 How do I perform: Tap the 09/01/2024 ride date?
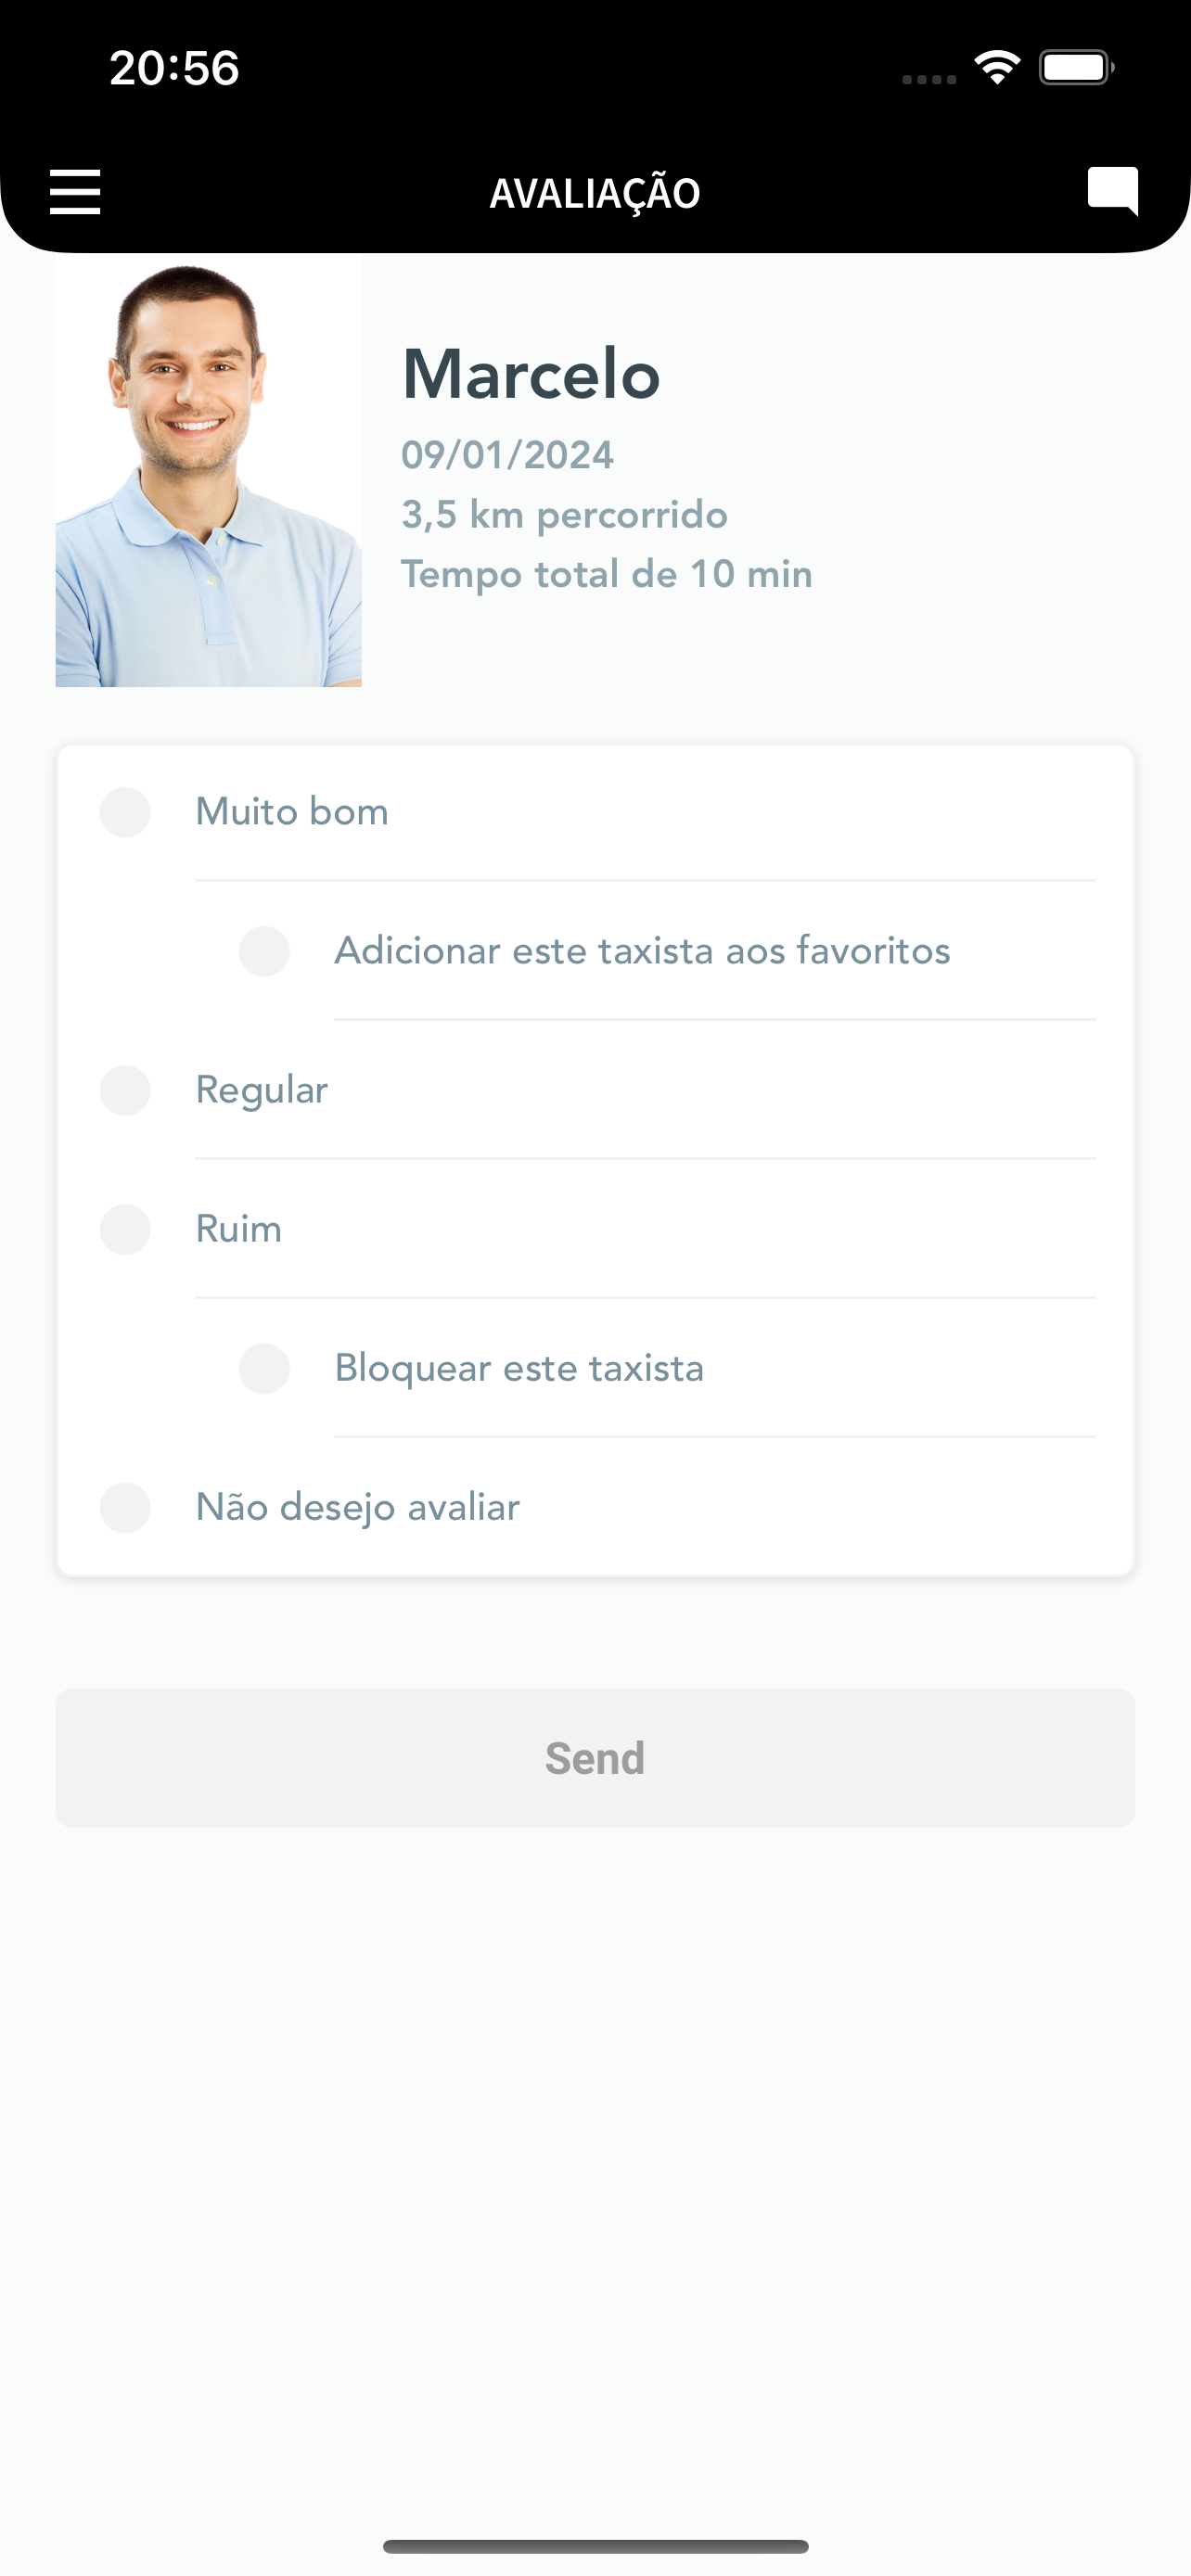point(508,455)
